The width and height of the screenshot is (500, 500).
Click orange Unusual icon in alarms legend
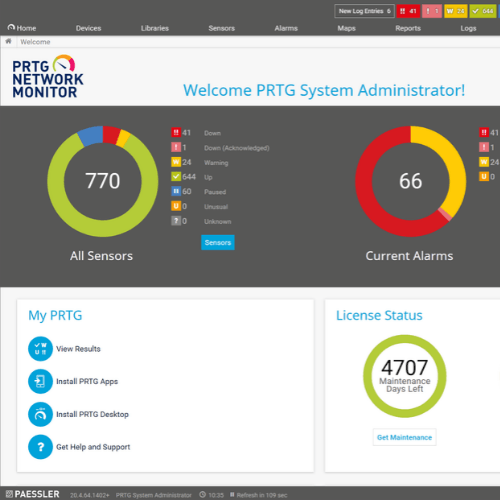pos(484,176)
